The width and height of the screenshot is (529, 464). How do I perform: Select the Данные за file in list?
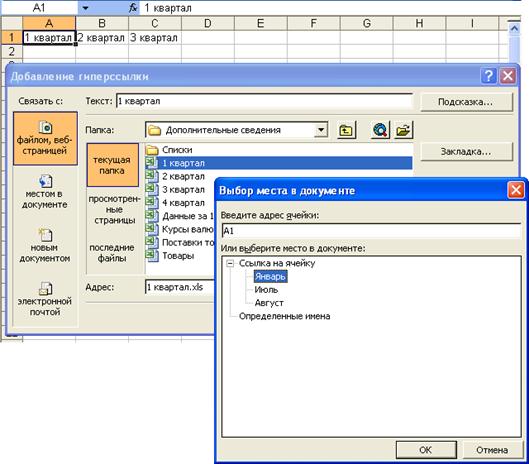(180, 216)
